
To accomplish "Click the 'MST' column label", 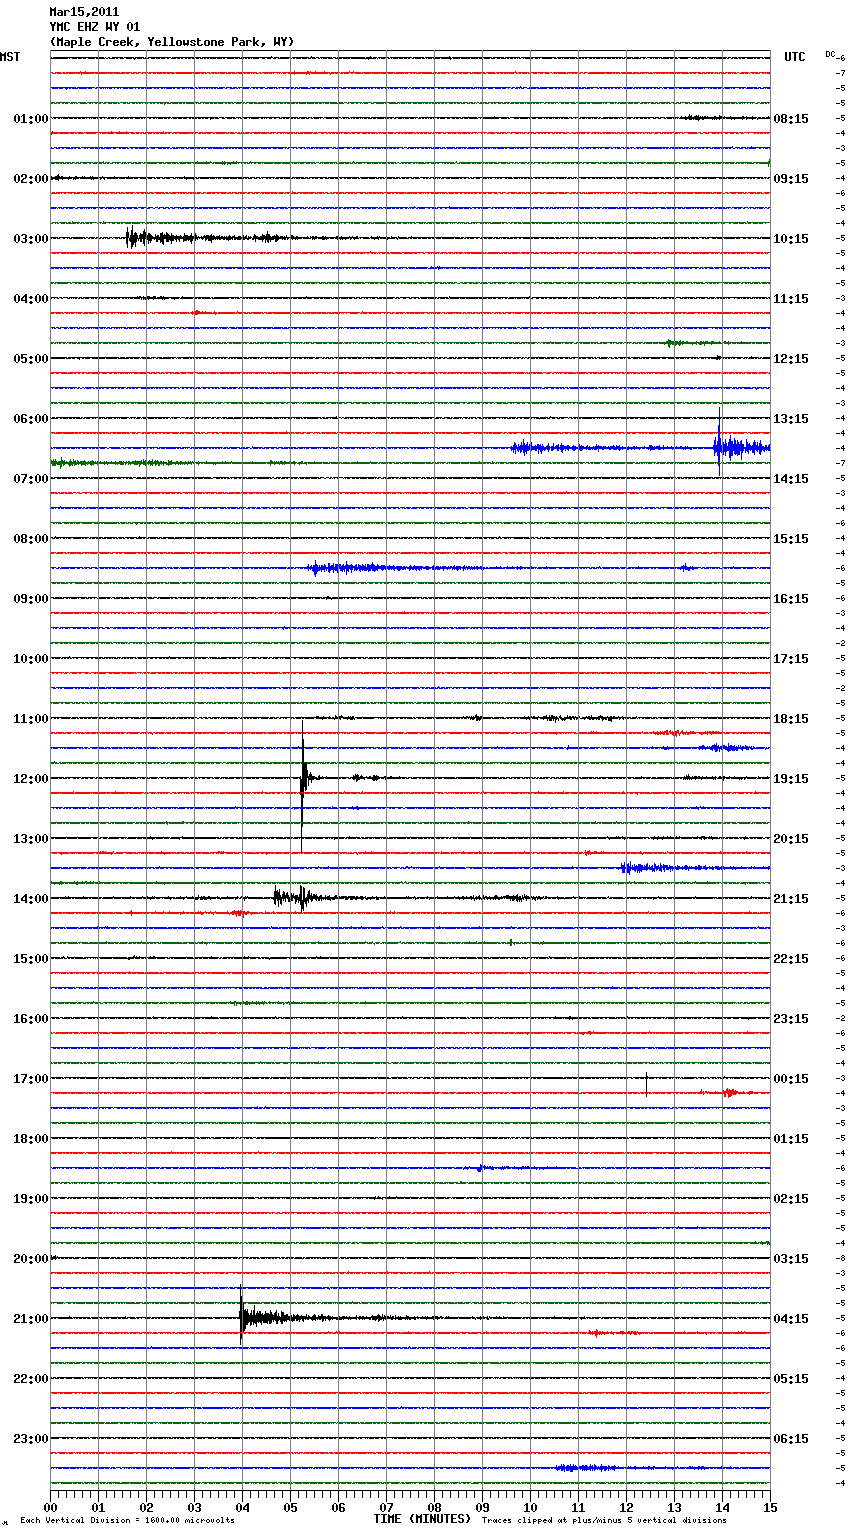I will tap(10, 57).
